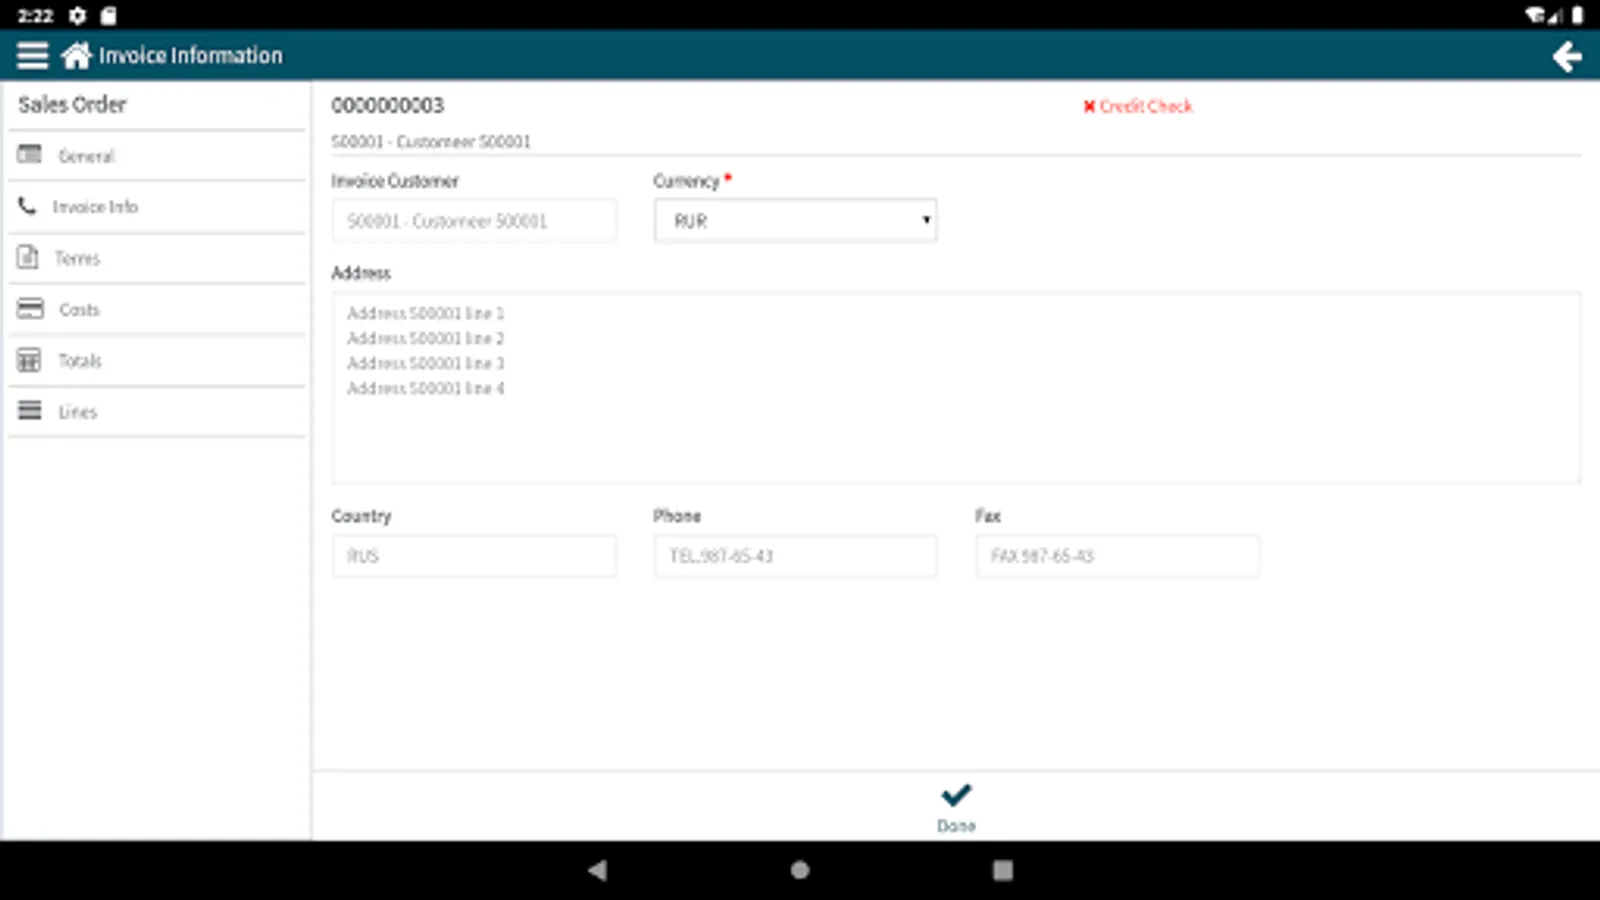Tap the red X credit check icon
1600x900 pixels.
point(1089,106)
